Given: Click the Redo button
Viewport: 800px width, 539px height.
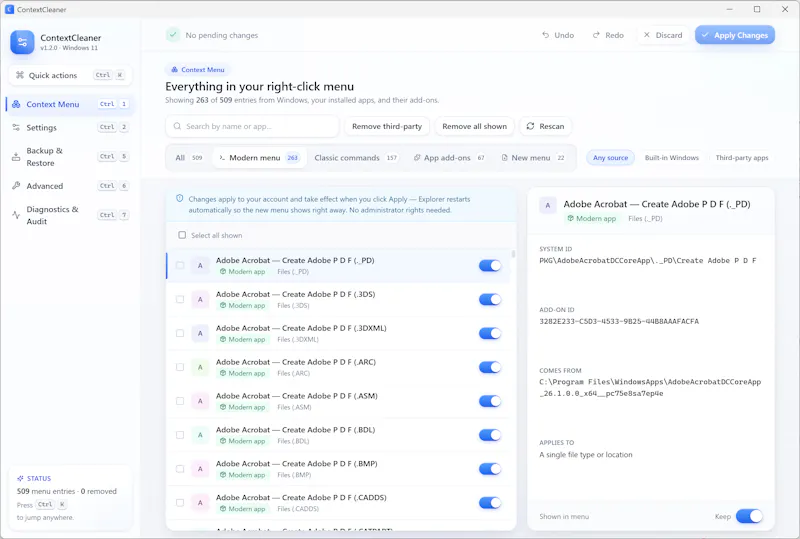Looking at the screenshot, I should click(608, 35).
